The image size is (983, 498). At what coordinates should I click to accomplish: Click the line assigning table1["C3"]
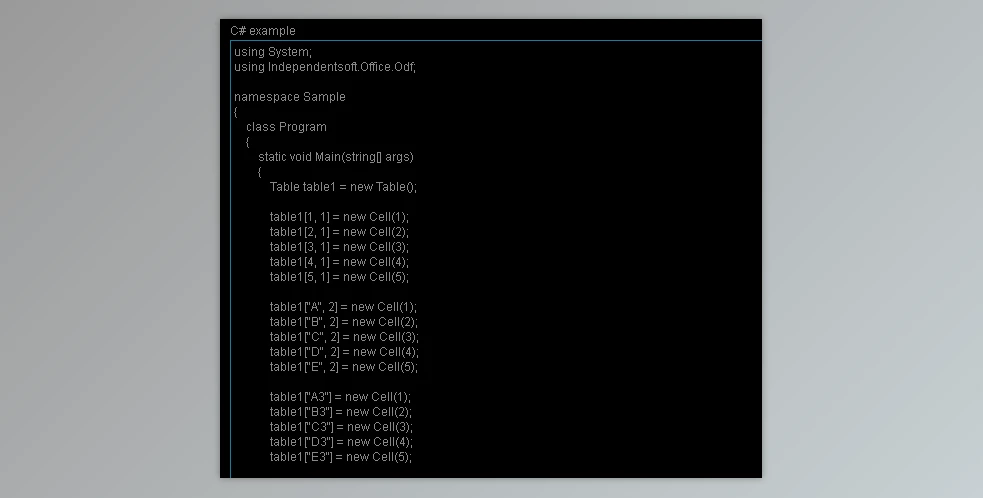pyautogui.click(x=340, y=427)
